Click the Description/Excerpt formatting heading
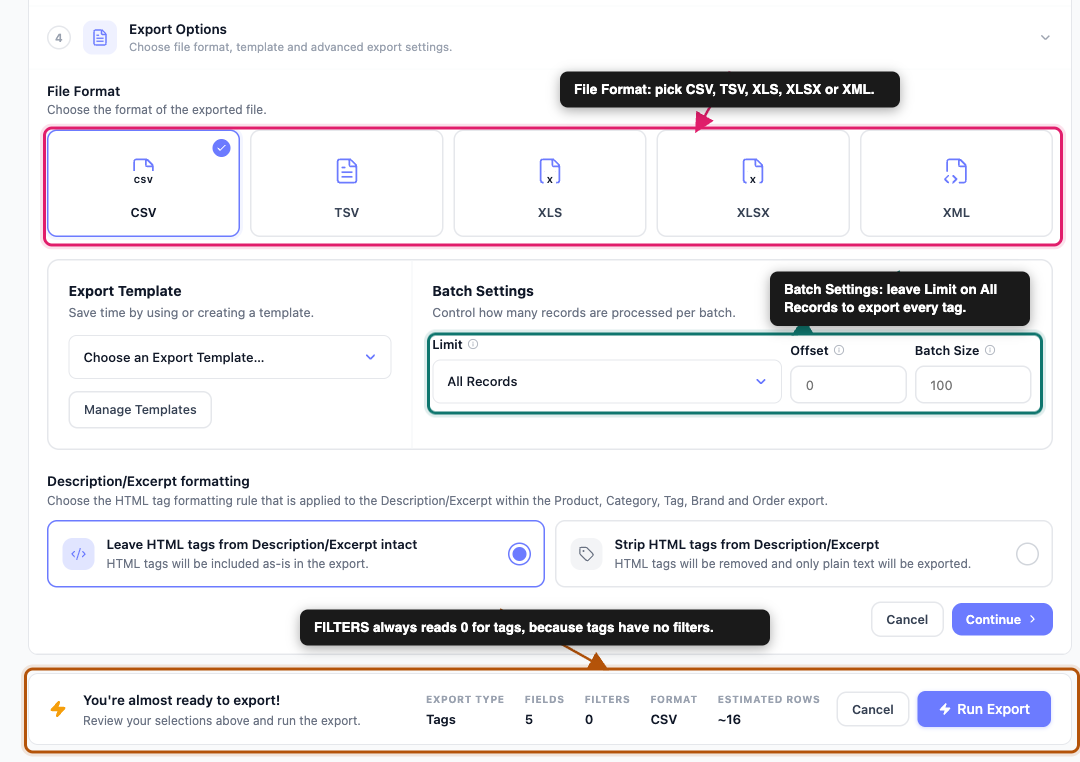This screenshot has width=1080, height=762. (148, 481)
